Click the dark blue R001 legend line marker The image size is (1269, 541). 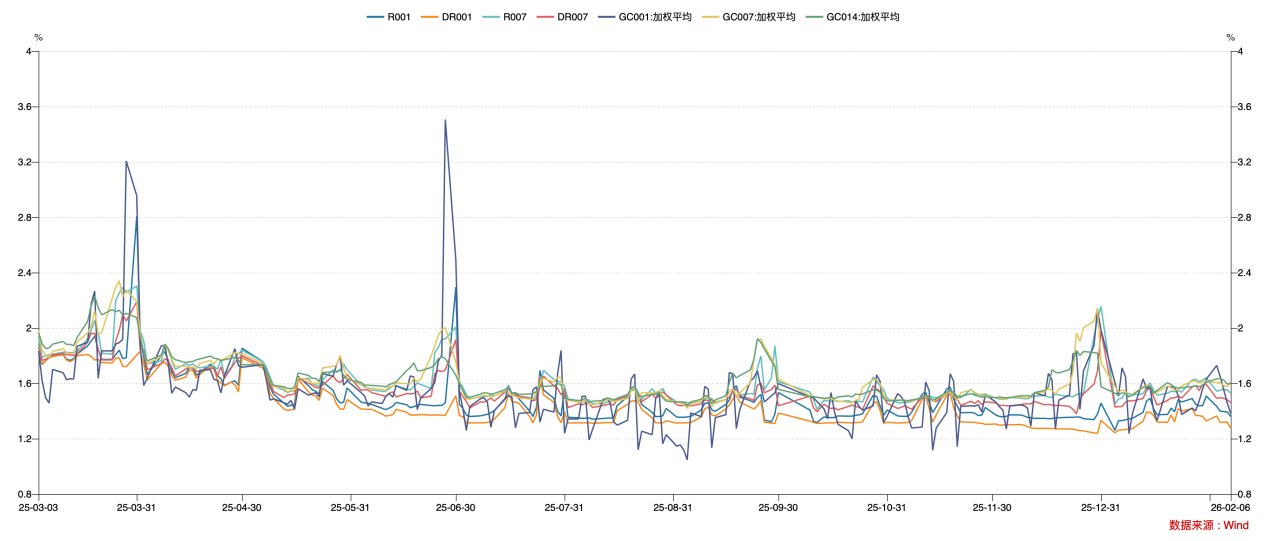click(376, 17)
